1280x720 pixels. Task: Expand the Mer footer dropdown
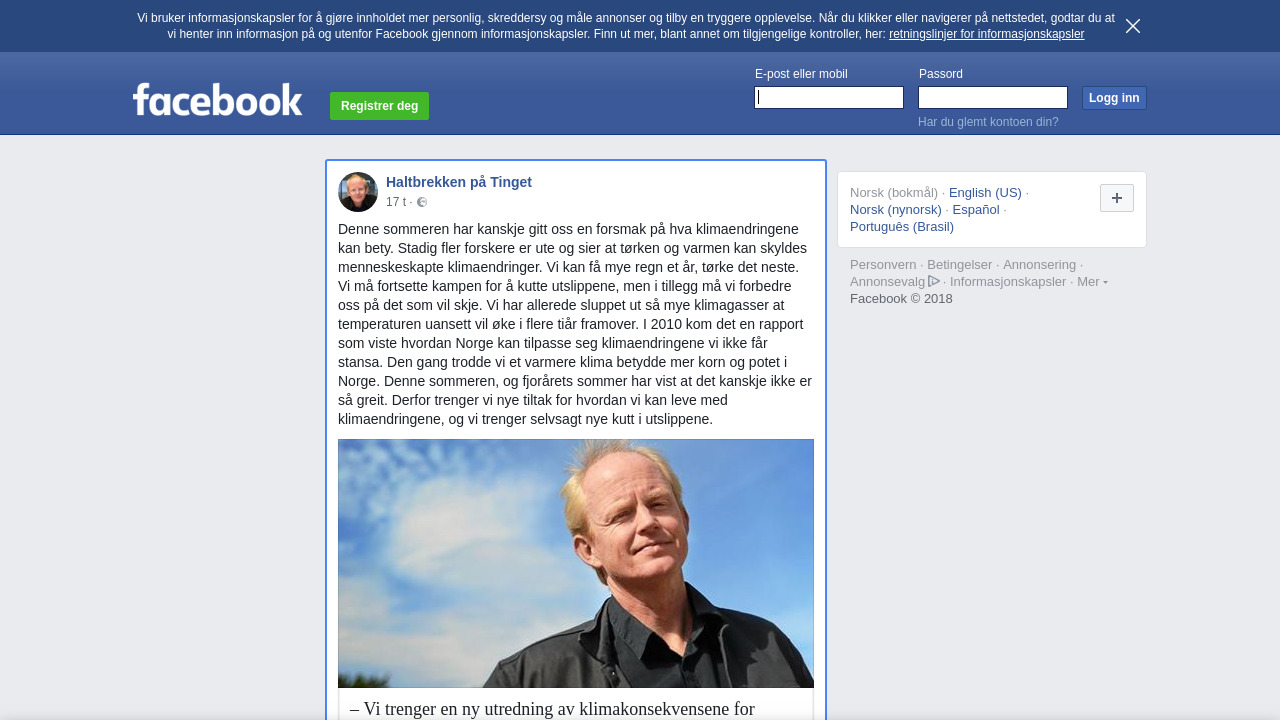coord(1092,282)
